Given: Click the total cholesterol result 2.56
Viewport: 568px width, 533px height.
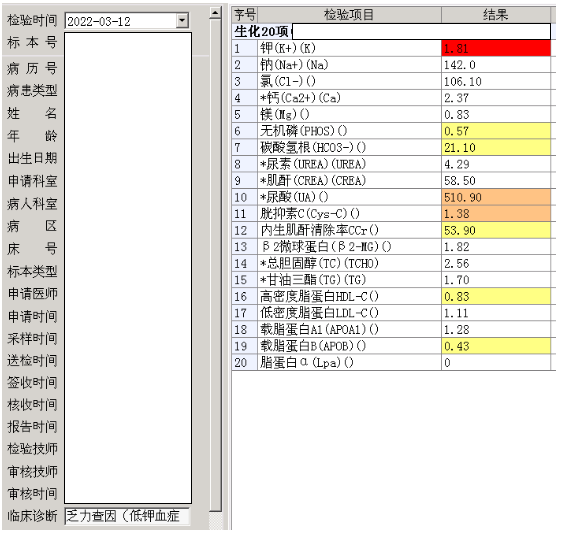Looking at the screenshot, I should tap(496, 263).
